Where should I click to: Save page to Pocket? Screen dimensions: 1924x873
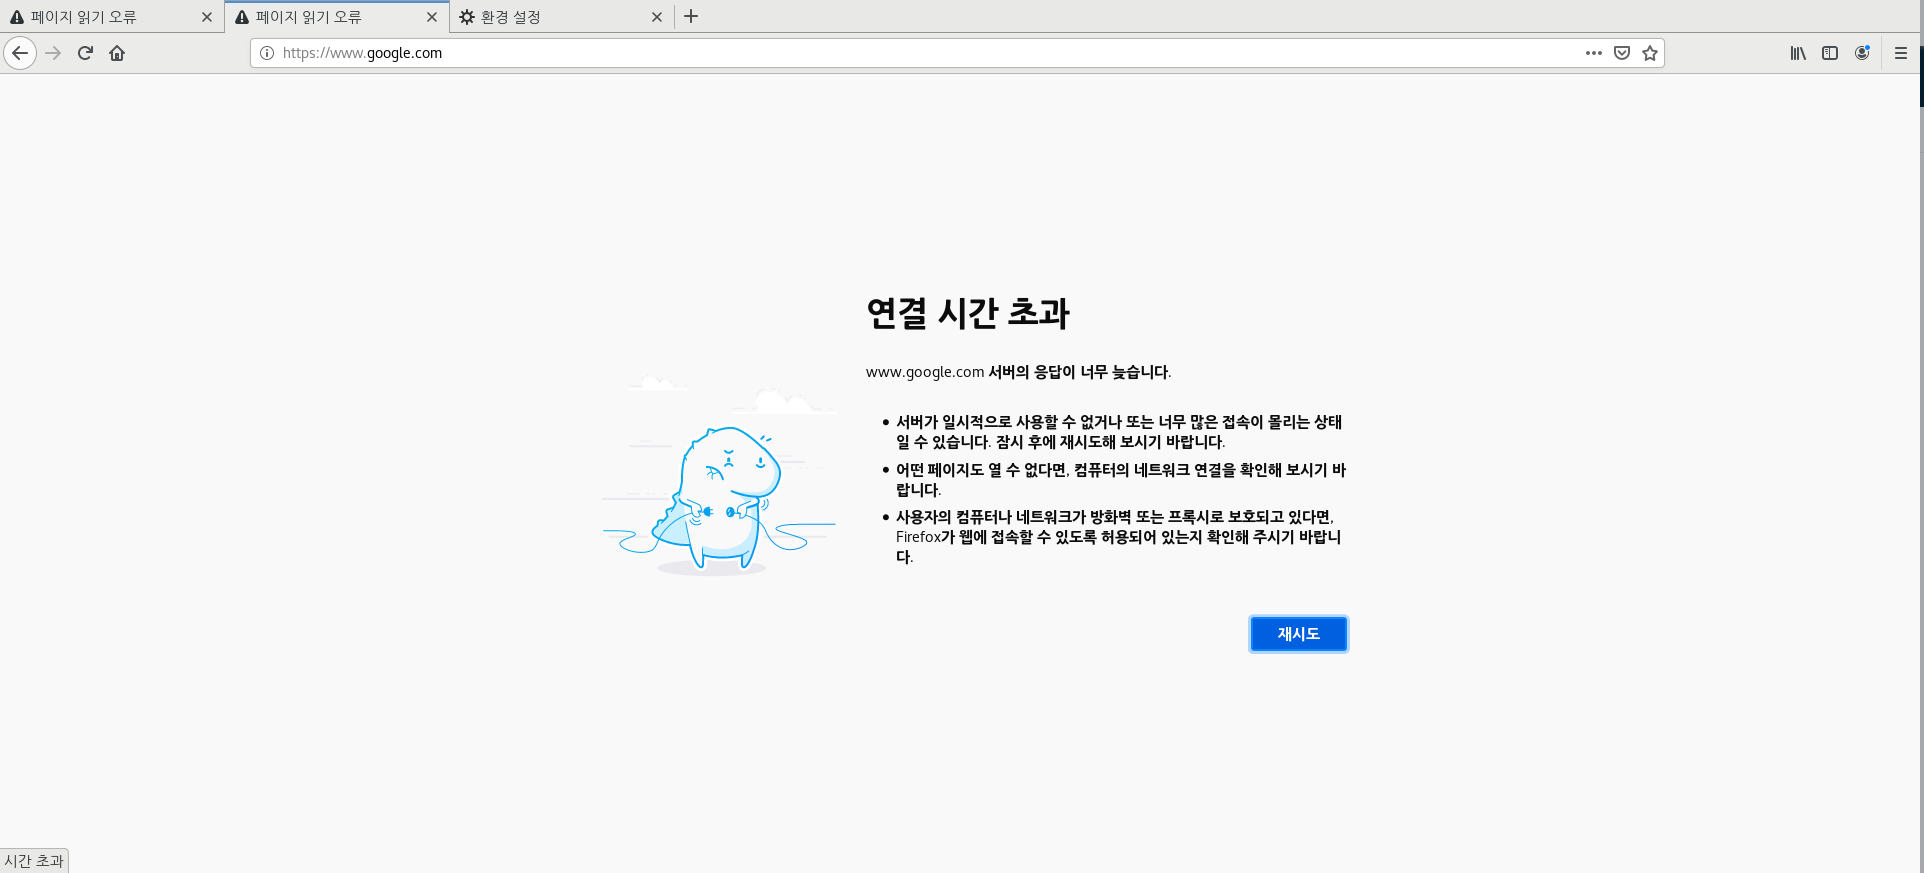point(1622,53)
